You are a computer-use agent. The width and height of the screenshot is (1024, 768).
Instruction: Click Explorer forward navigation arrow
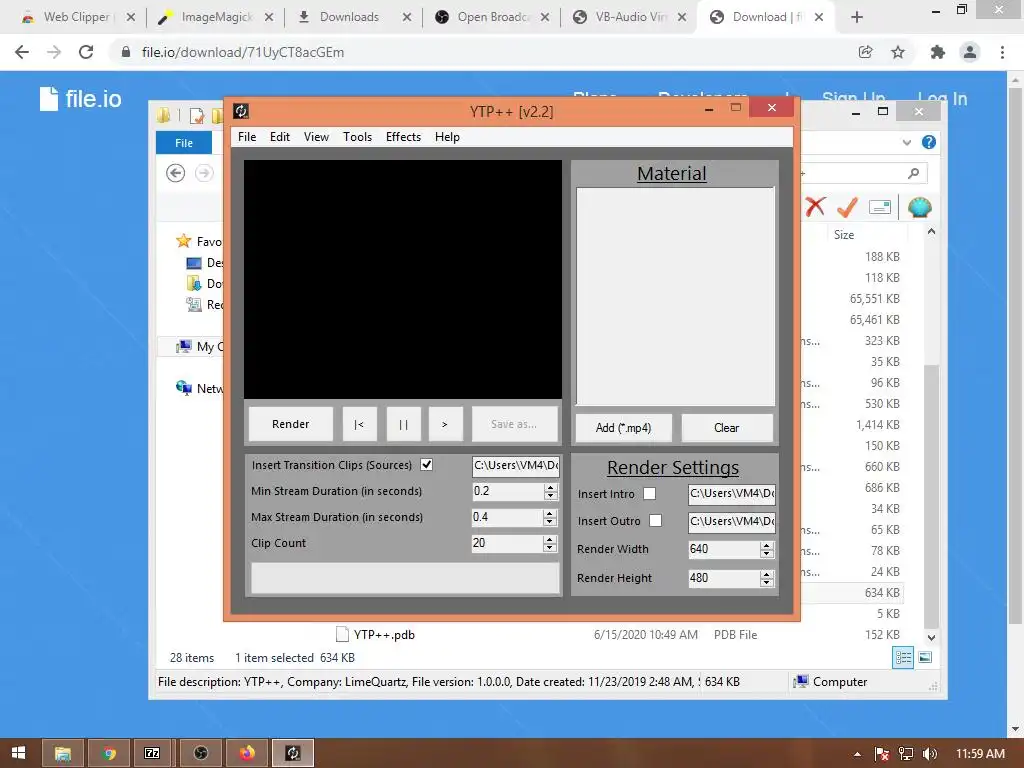click(204, 173)
